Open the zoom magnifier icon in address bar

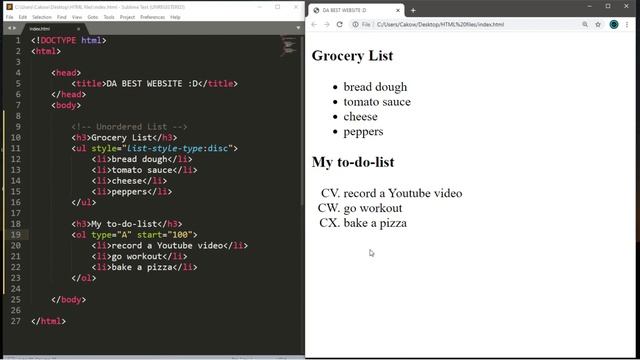point(585,24)
